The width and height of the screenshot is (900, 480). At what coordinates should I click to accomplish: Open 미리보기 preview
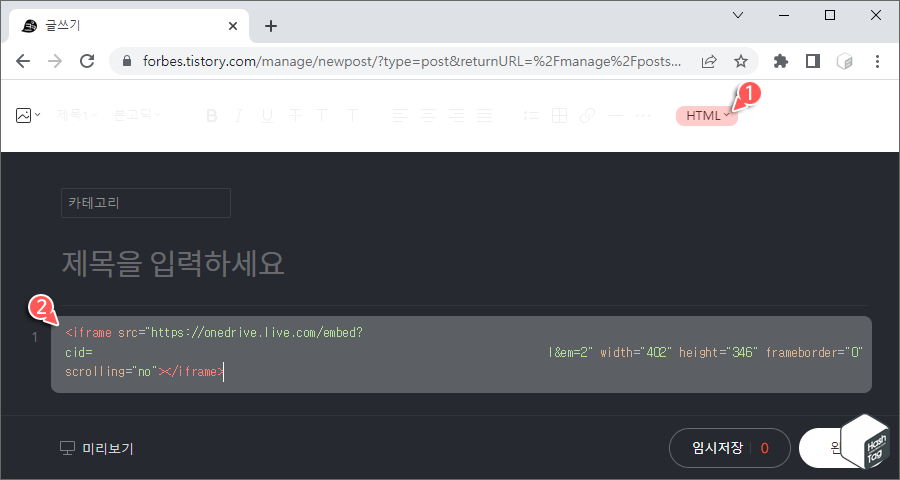96,448
